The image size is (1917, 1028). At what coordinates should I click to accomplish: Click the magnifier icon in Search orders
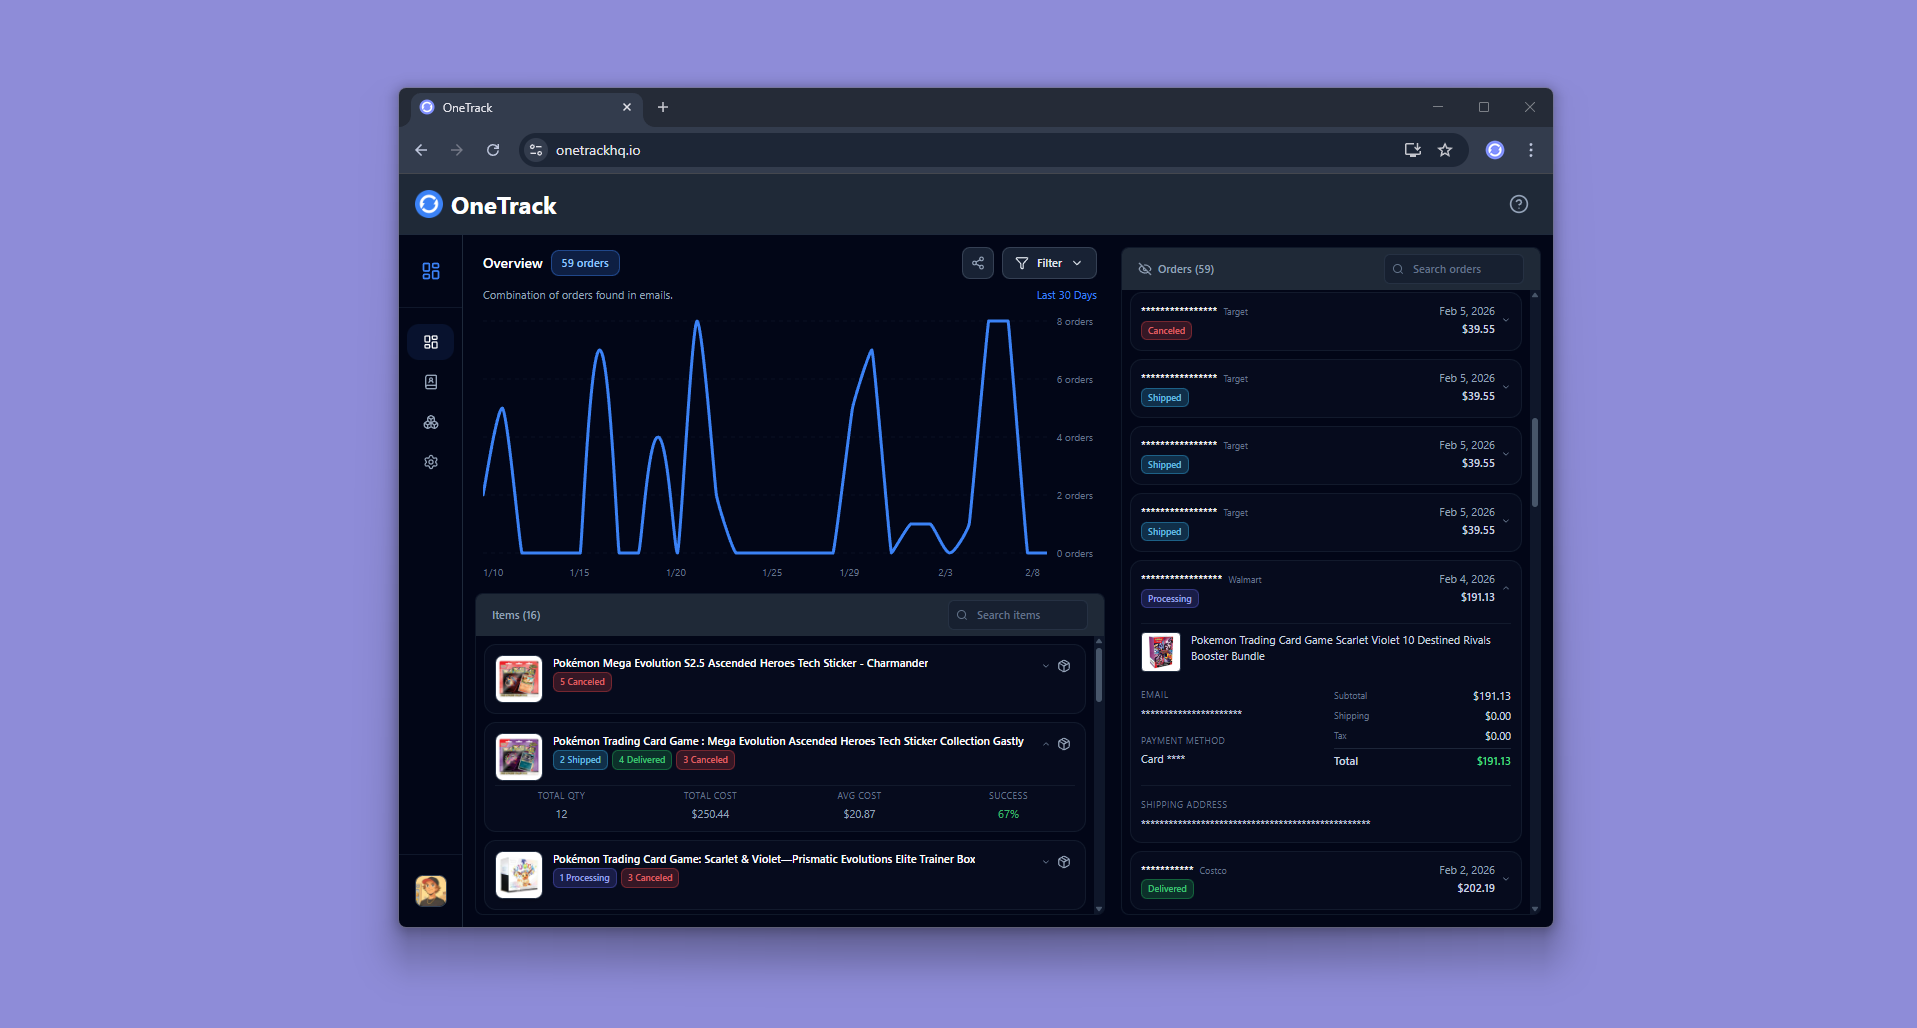tap(1398, 269)
